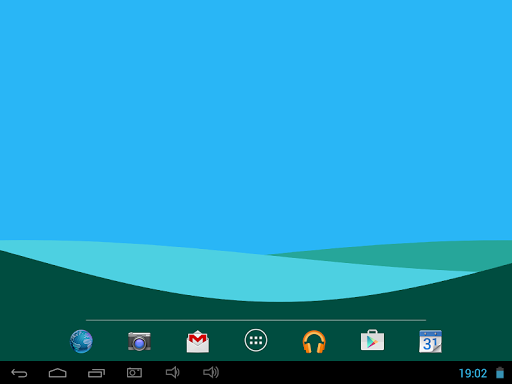Launch the Camera app
Screen dimensions: 512x384
(139, 341)
